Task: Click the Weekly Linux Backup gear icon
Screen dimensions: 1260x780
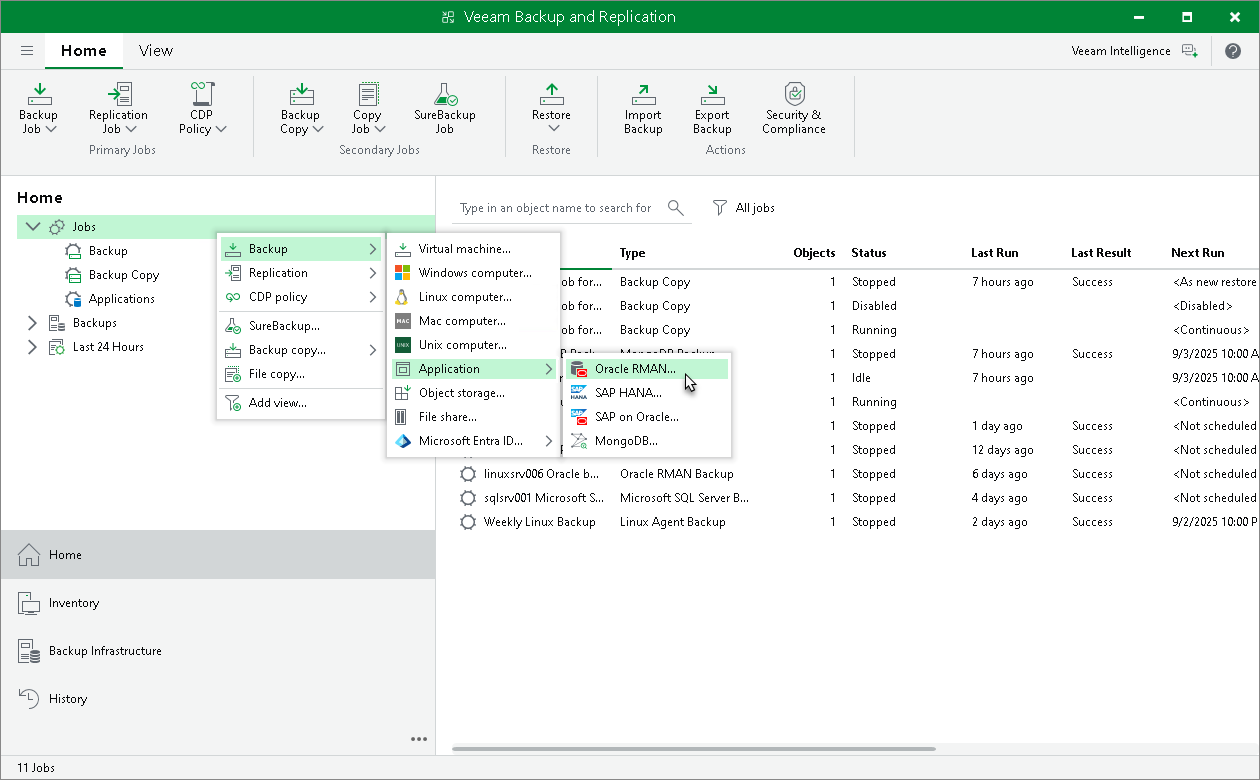Action: (467, 522)
